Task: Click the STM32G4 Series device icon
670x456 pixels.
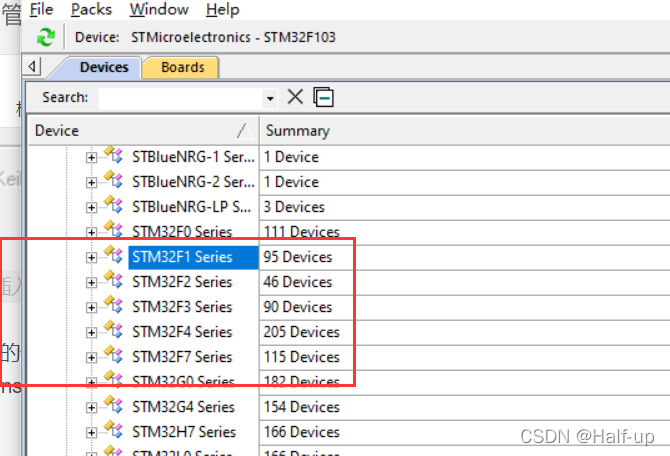Action: 114,405
